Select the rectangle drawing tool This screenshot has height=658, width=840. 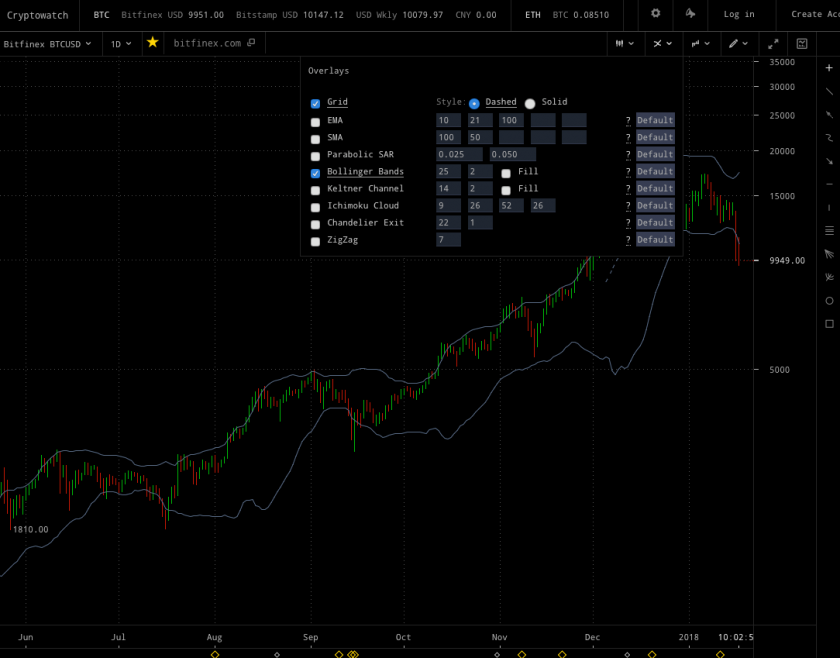click(x=829, y=324)
